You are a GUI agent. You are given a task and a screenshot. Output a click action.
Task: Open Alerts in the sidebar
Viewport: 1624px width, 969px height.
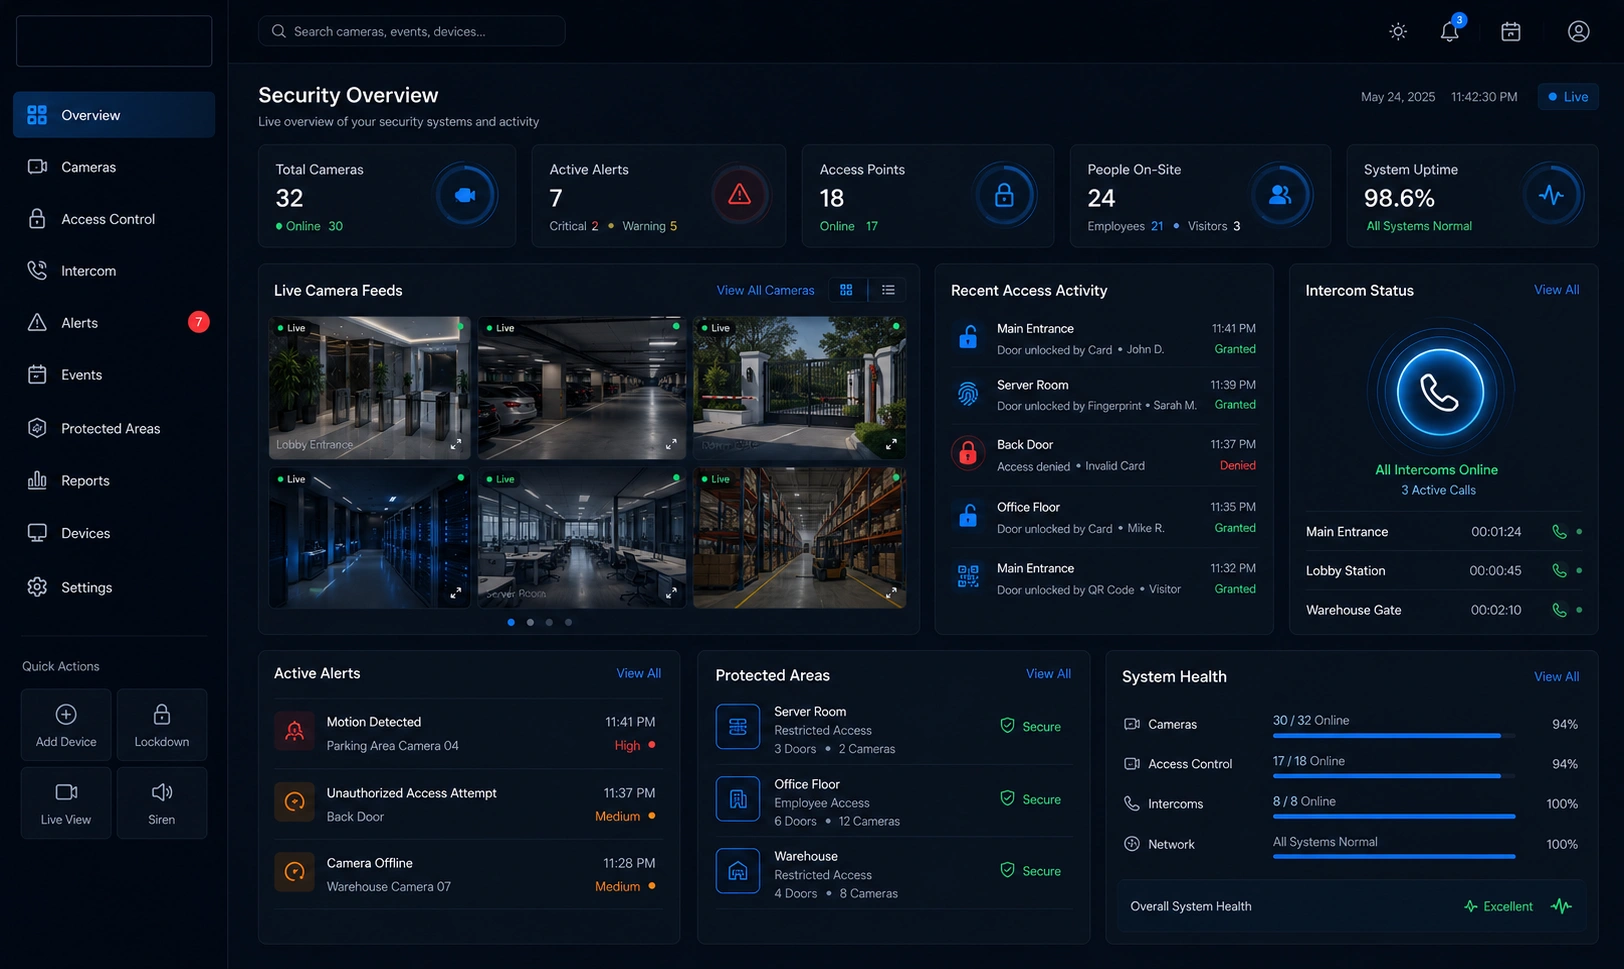click(x=114, y=323)
